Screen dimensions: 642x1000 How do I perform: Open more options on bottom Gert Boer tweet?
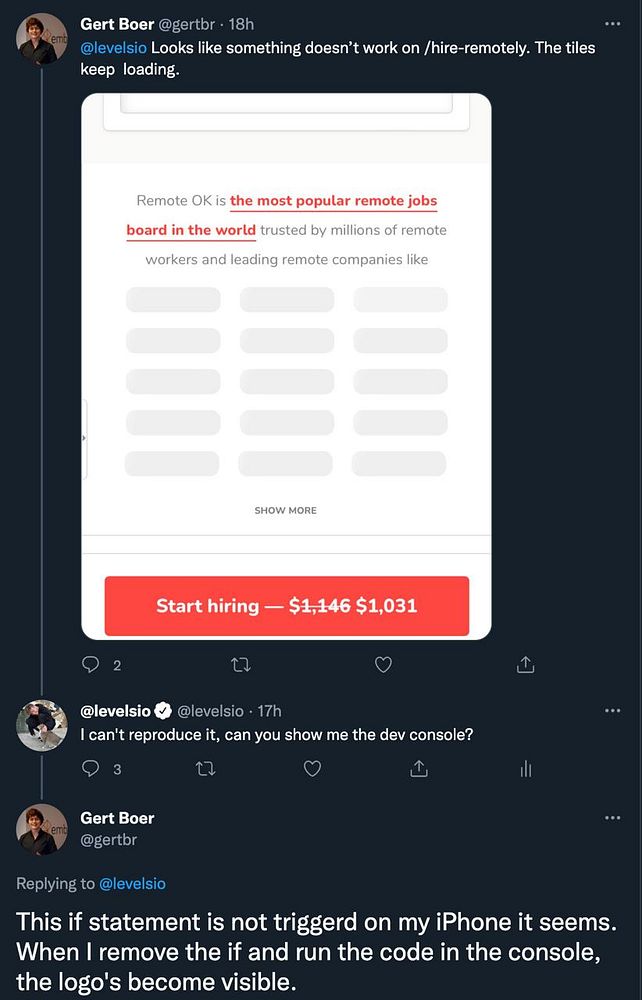point(612,818)
